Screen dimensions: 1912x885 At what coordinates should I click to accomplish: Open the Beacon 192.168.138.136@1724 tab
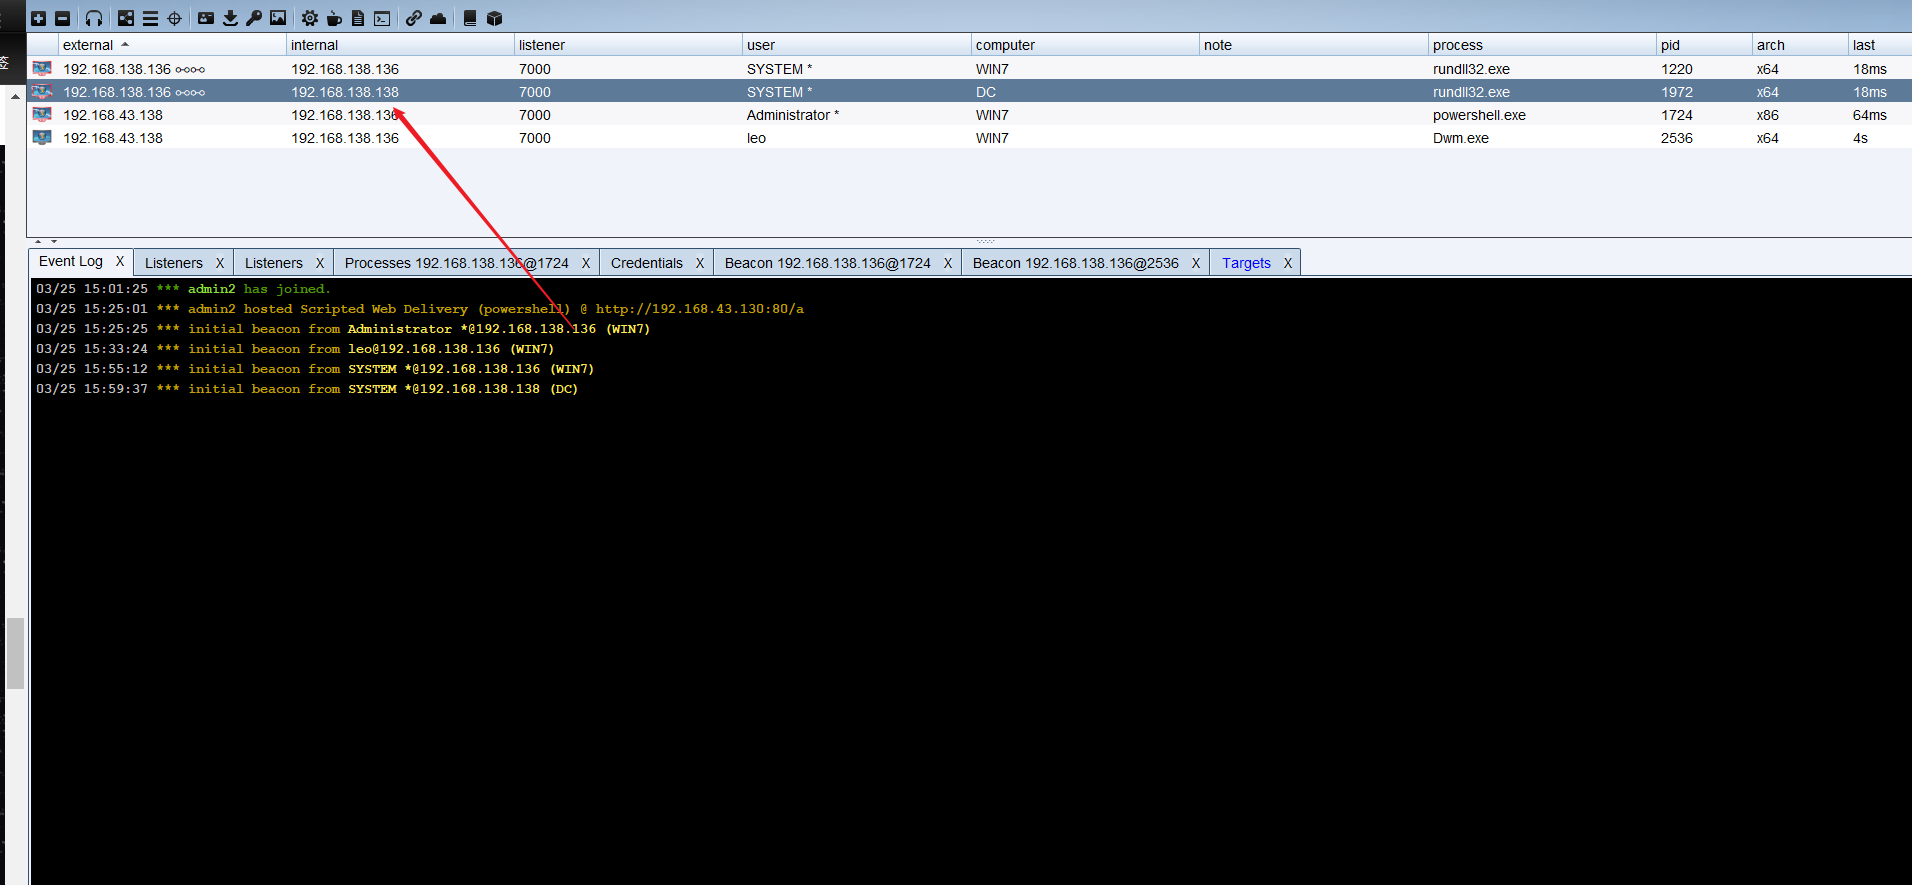828,263
